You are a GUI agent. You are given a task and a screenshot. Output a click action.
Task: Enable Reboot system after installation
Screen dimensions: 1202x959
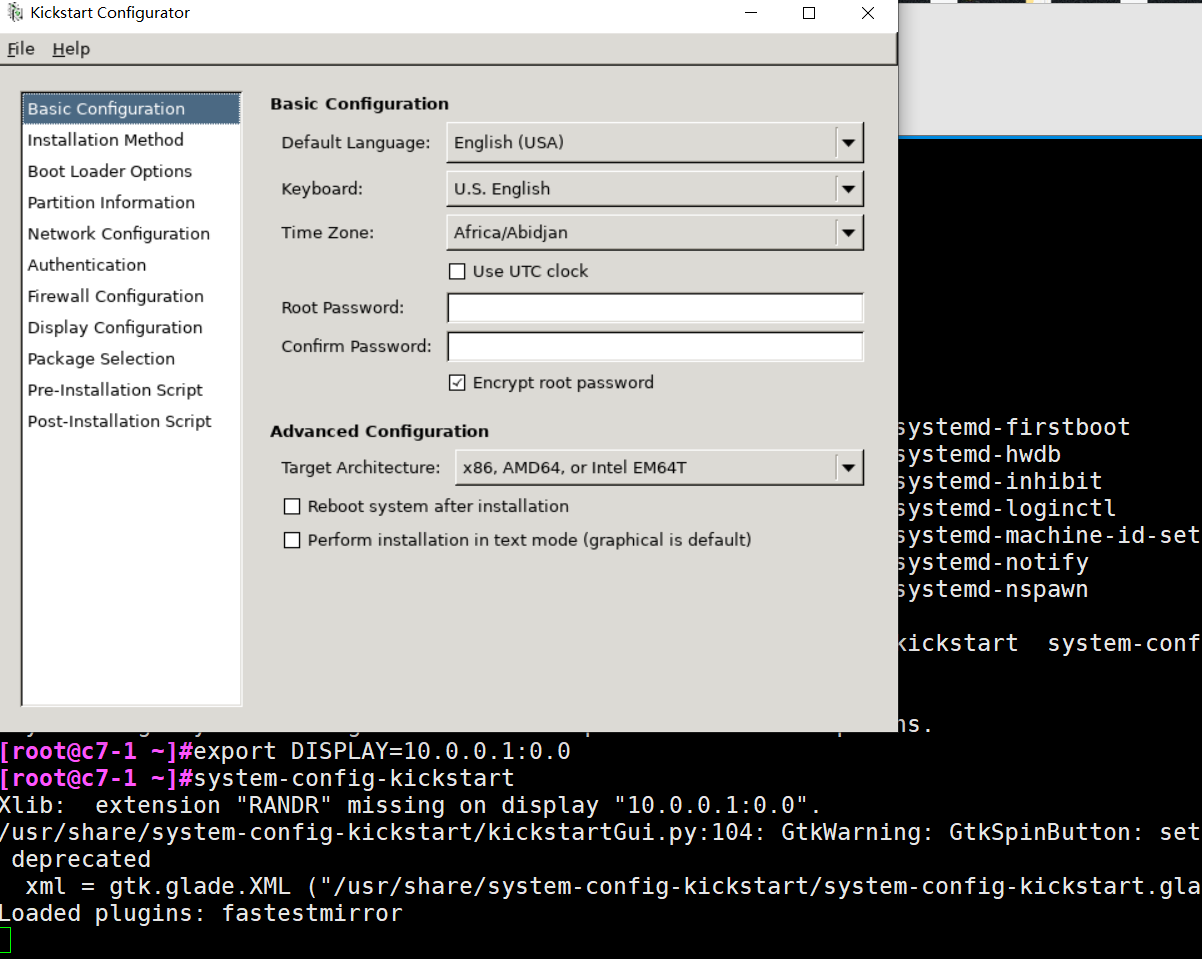point(292,507)
